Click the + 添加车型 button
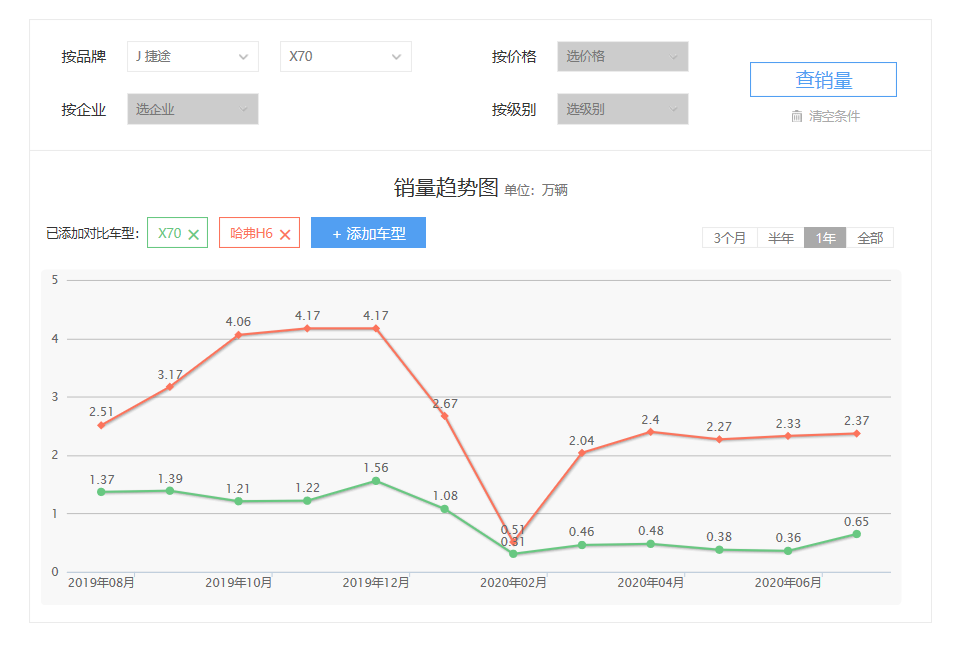Image resolution: width=964 pixels, height=655 pixels. (x=368, y=233)
